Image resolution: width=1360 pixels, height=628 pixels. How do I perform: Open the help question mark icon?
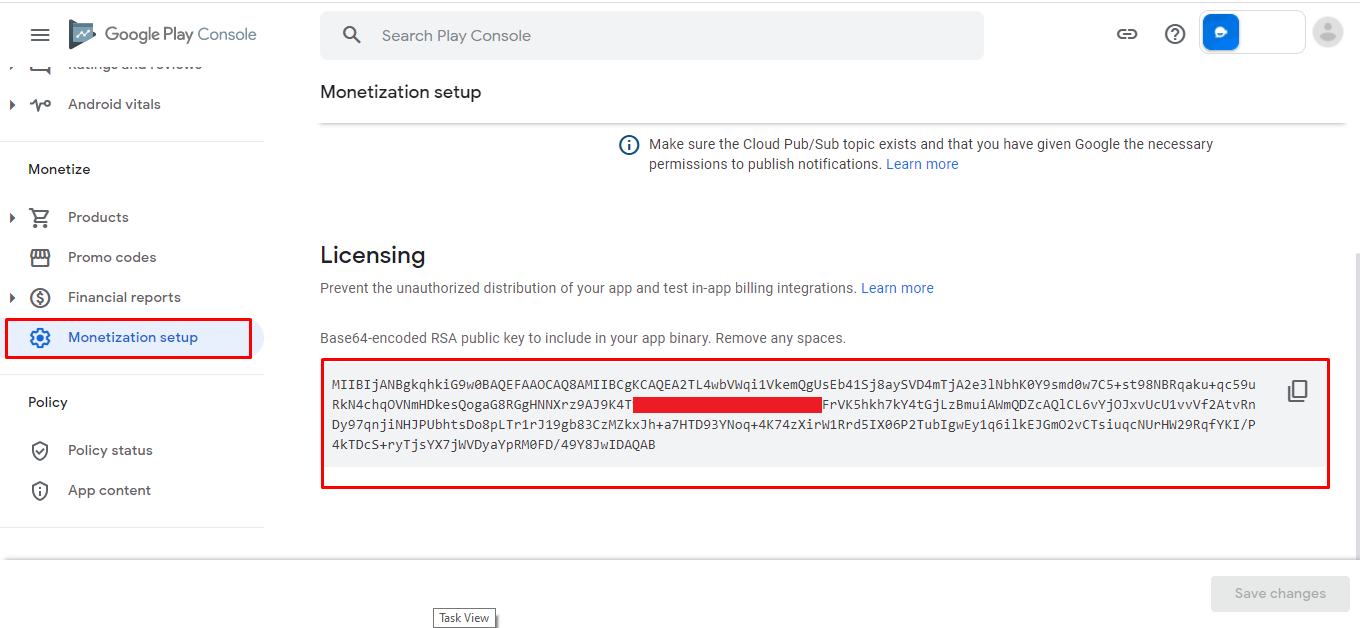tap(1175, 34)
